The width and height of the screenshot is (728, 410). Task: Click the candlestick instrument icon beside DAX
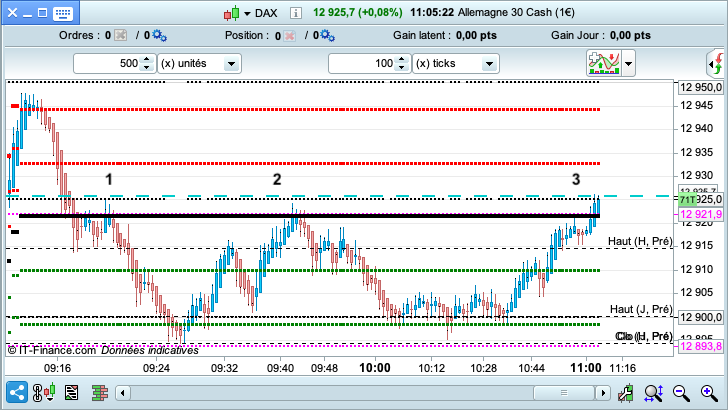(x=232, y=13)
